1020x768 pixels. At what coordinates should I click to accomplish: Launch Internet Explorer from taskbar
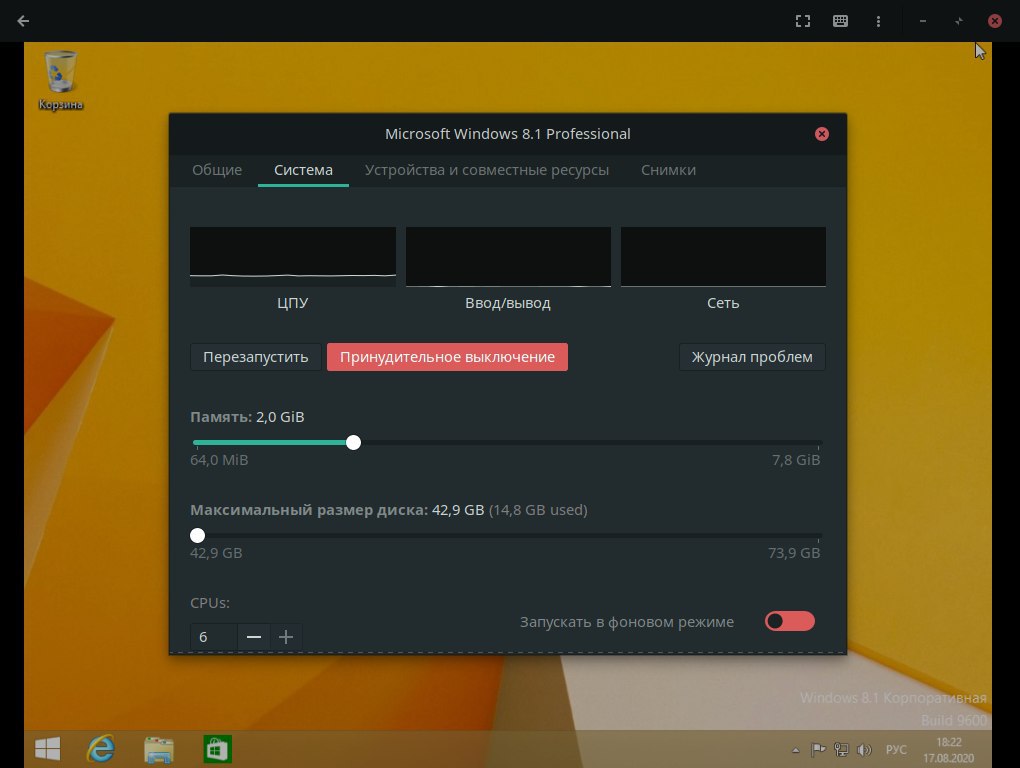(x=101, y=749)
